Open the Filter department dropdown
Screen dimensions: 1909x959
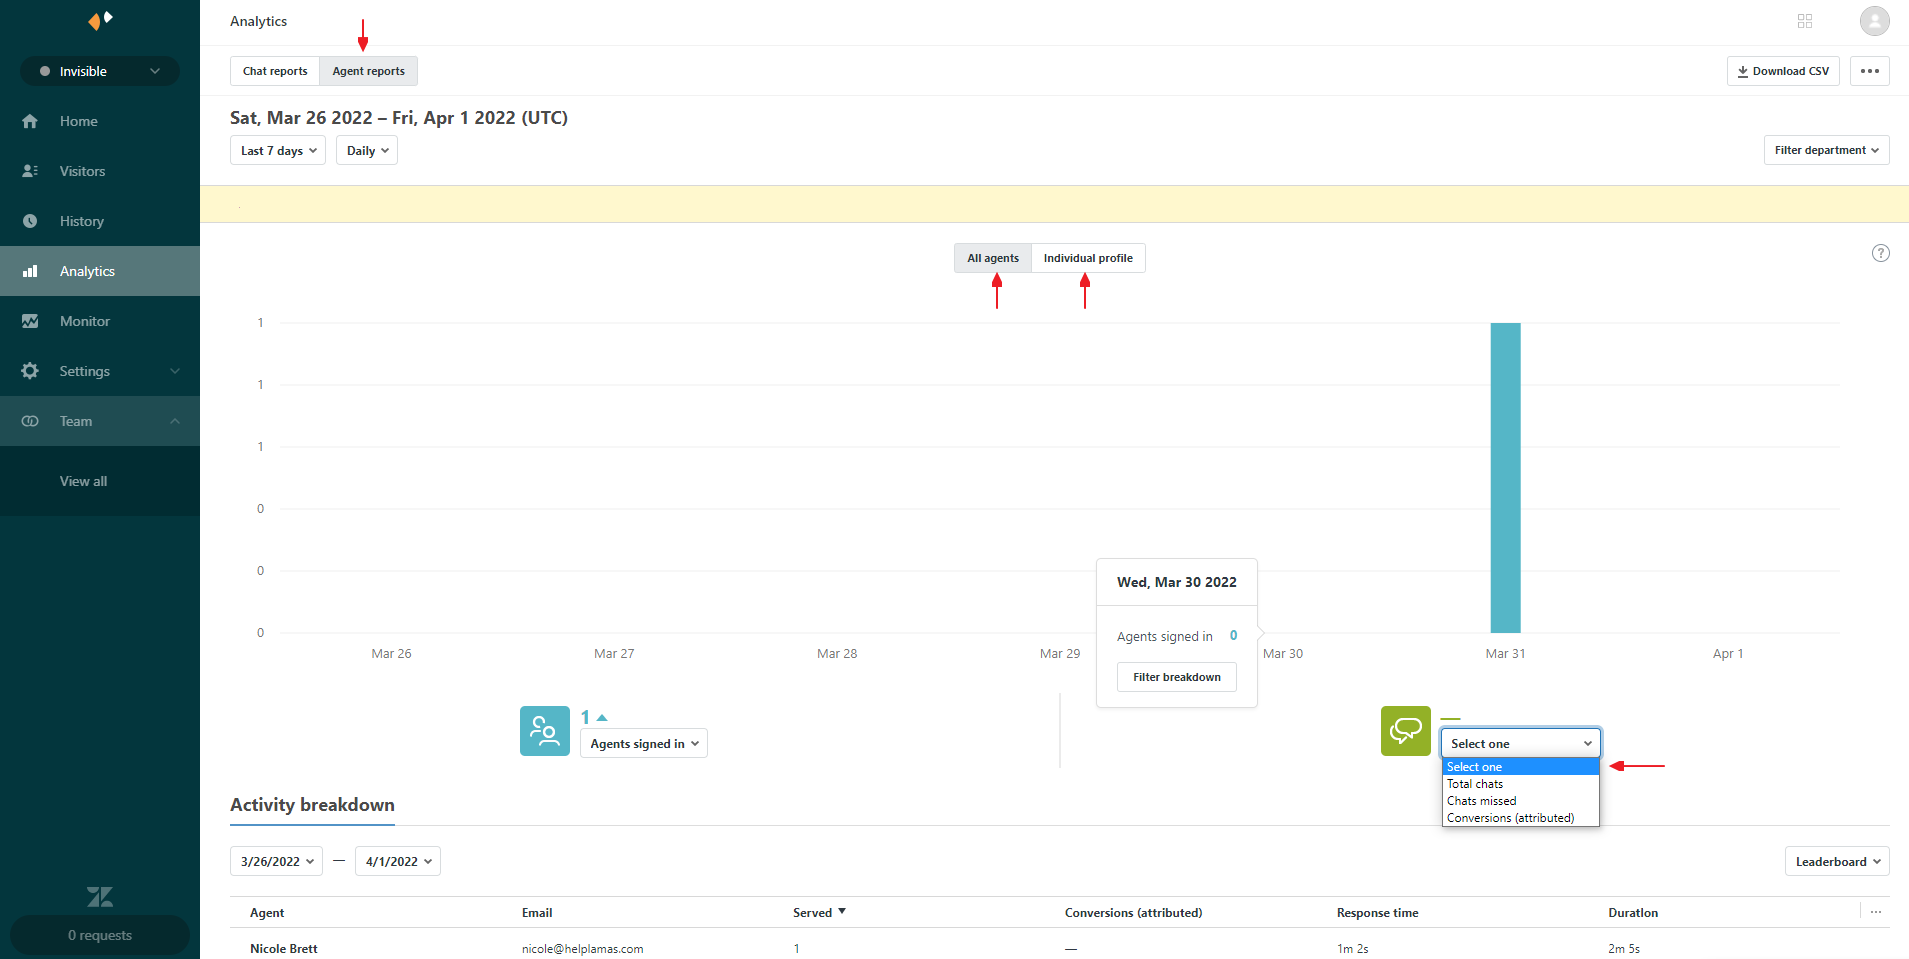coord(1827,150)
